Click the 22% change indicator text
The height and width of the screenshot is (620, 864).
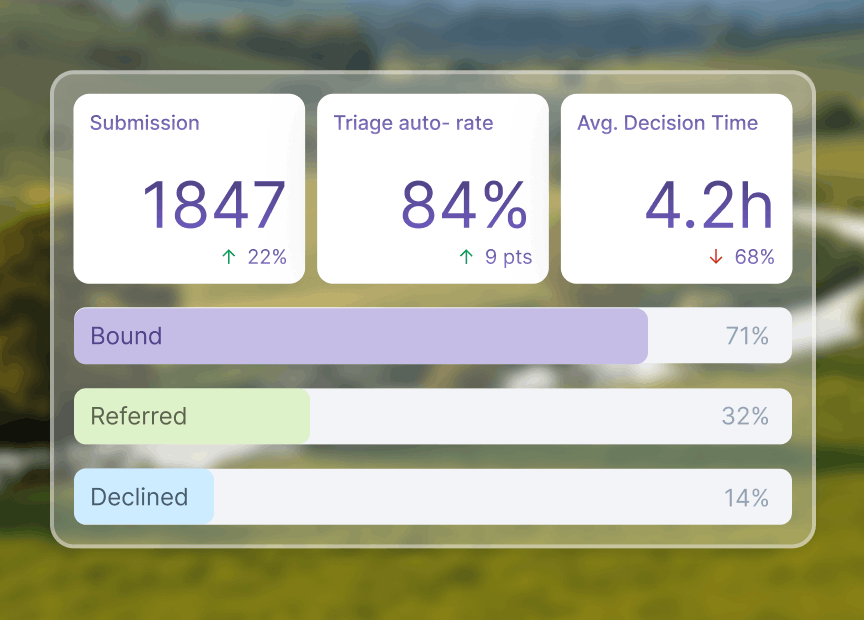pyautogui.click(x=267, y=256)
